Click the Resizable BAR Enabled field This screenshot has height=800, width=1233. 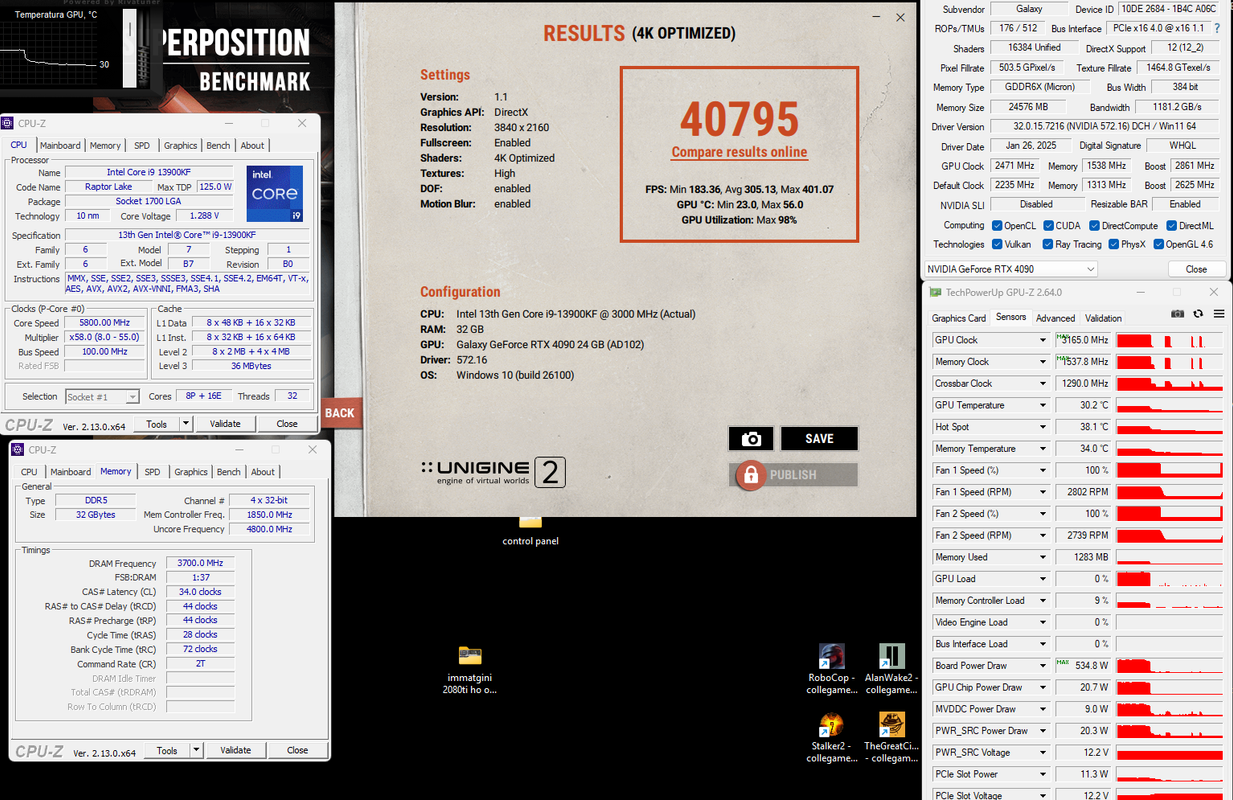1185,205
